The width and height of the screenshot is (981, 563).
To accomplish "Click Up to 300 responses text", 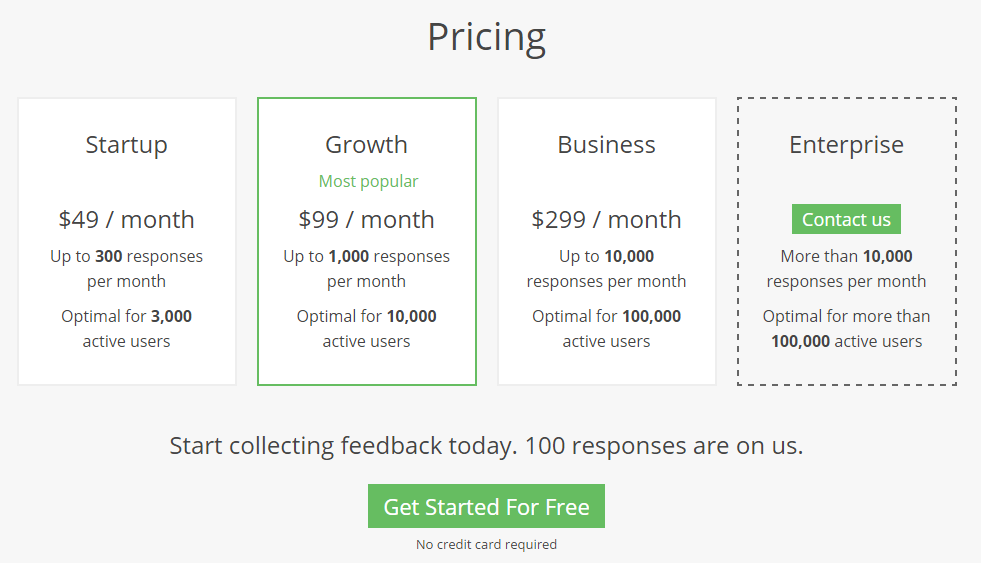I will coord(126,268).
